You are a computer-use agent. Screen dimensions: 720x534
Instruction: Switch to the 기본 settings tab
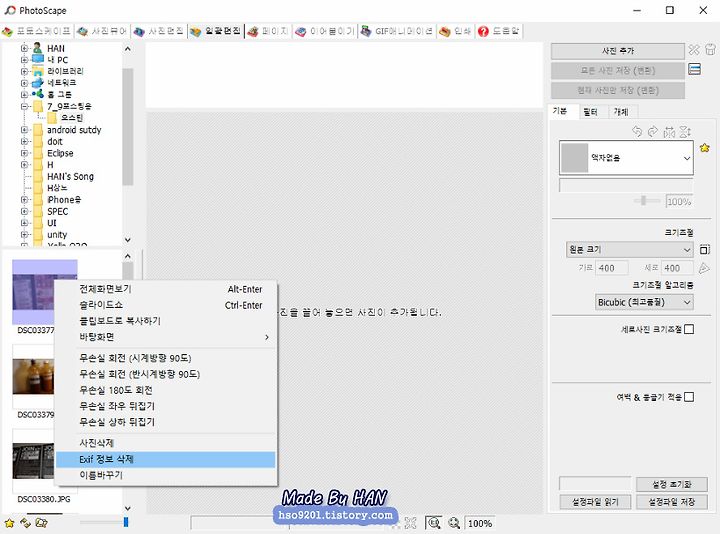coord(560,112)
